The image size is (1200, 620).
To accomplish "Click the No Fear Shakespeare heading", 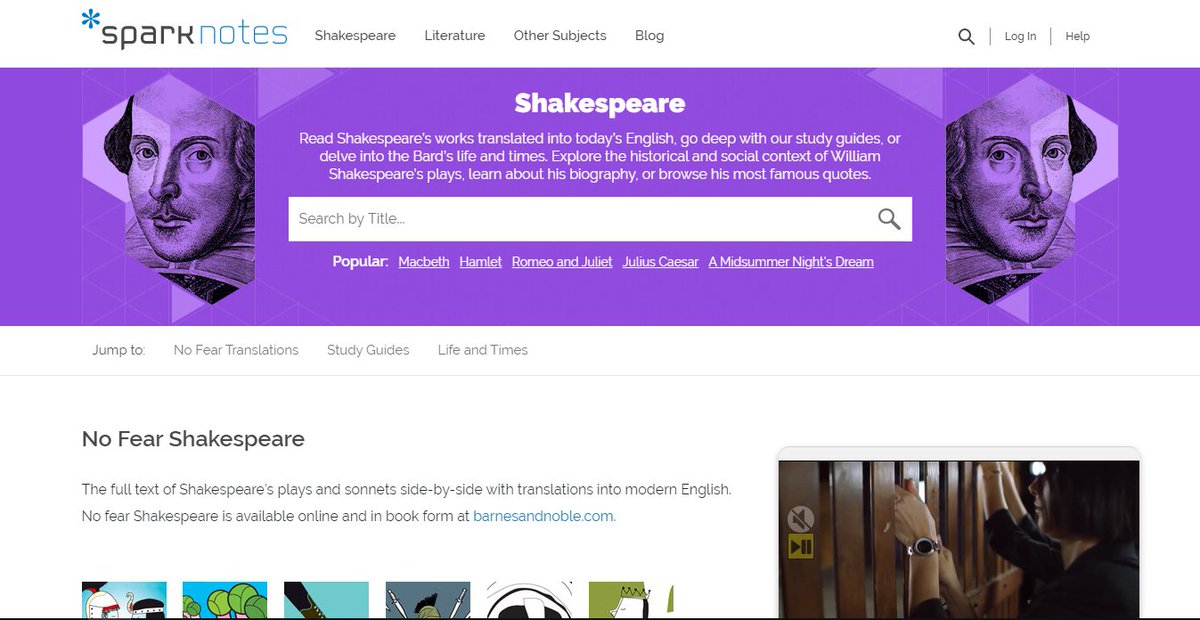I will 193,439.
